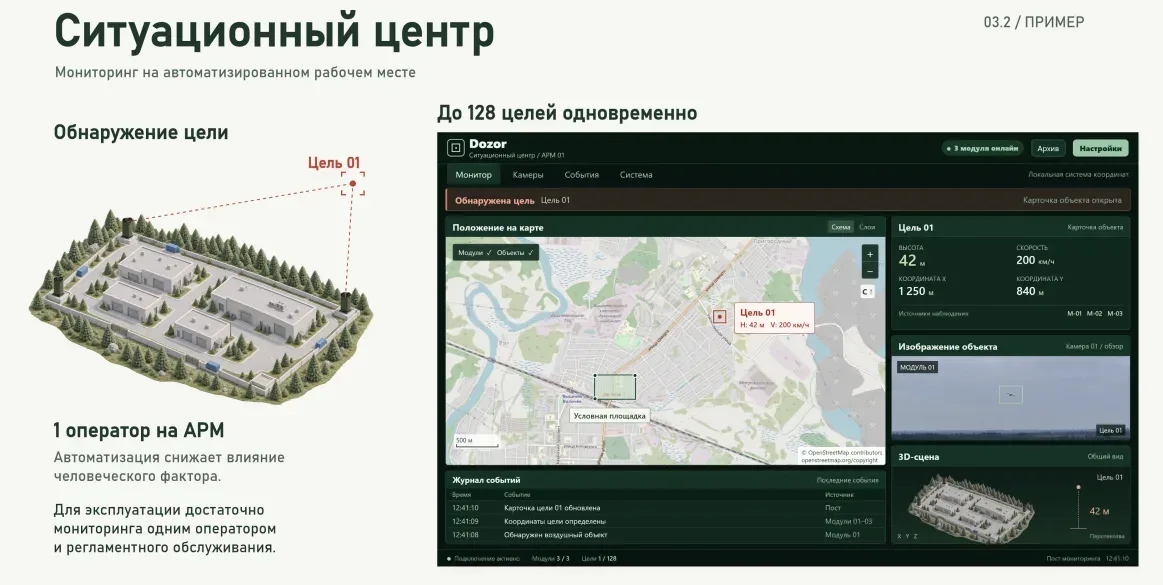Click the '500 м' map scale bar
Image resolution: width=1163 pixels, height=585 pixels.
(476, 442)
